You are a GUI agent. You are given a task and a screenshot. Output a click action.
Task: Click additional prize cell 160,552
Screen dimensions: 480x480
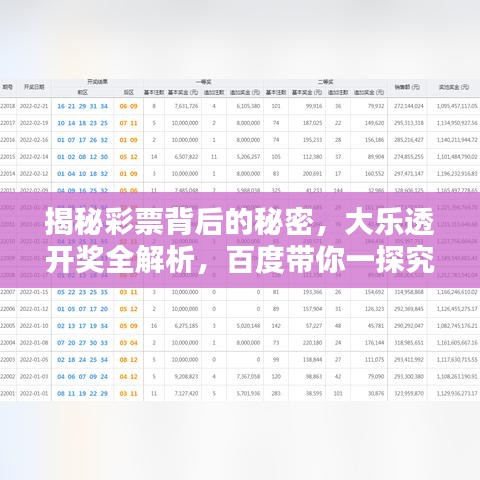[x=375, y=174]
